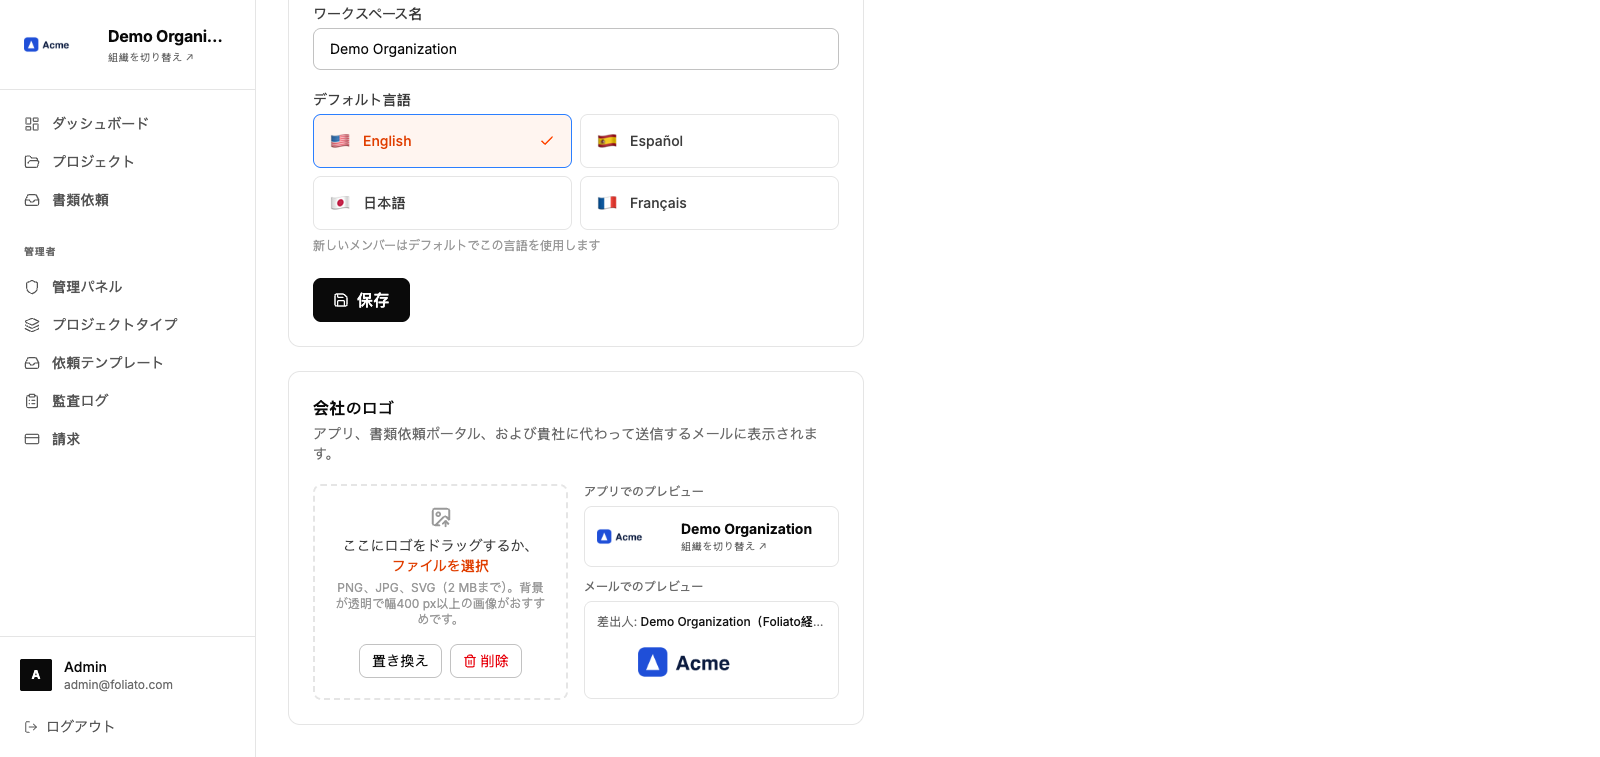Image resolution: width=1600 pixels, height=757 pixels.
Task: Click 組織を切り替え in sidebar header
Action: pos(151,58)
